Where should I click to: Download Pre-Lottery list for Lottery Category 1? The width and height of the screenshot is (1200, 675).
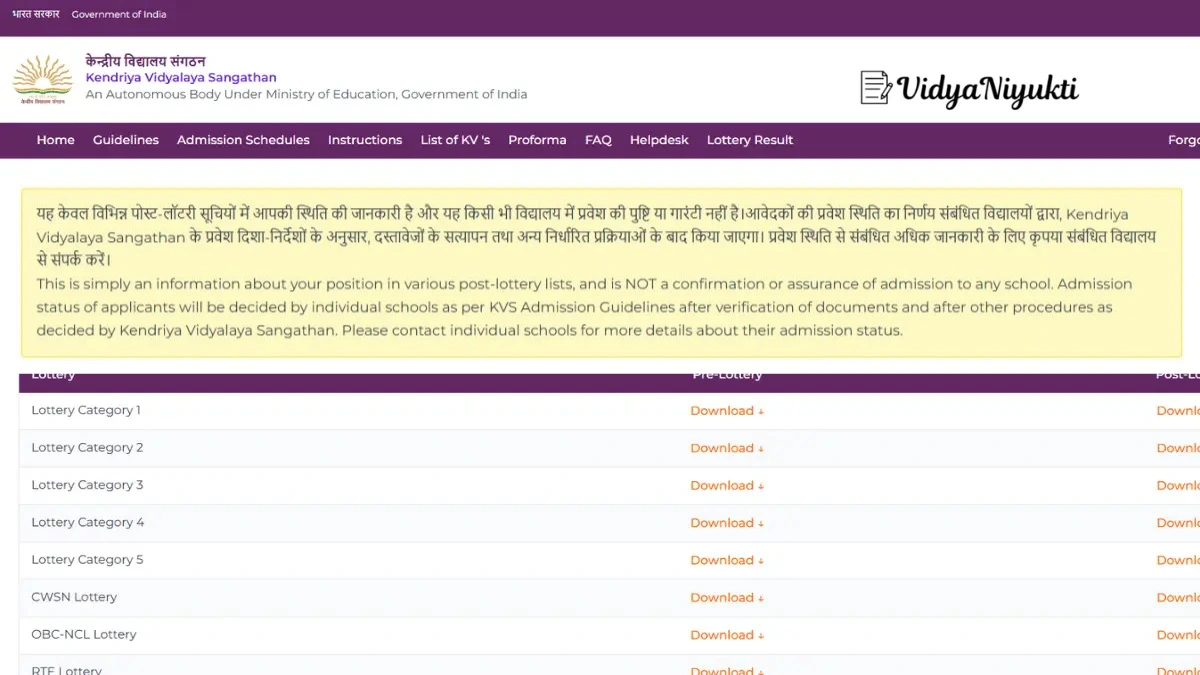(x=726, y=411)
